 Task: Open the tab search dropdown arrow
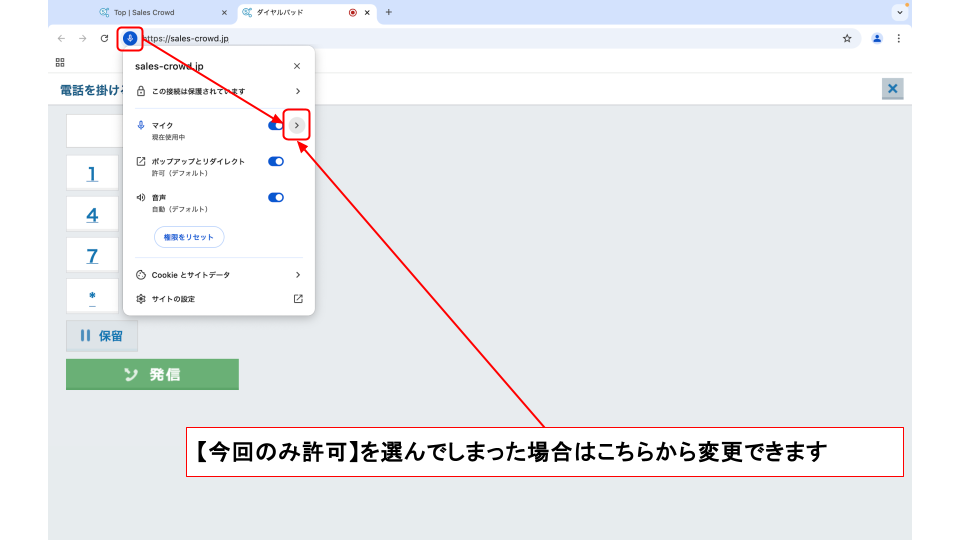click(x=900, y=12)
